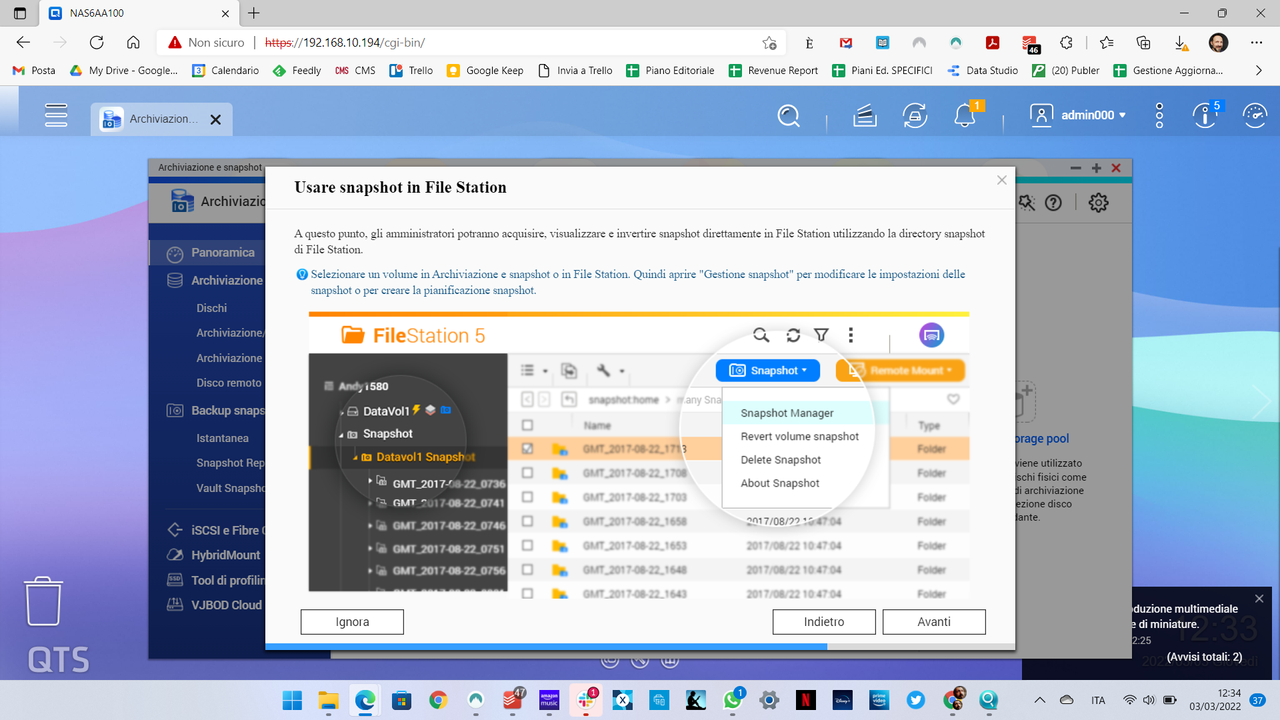Open the Windows Start menu

(292, 700)
